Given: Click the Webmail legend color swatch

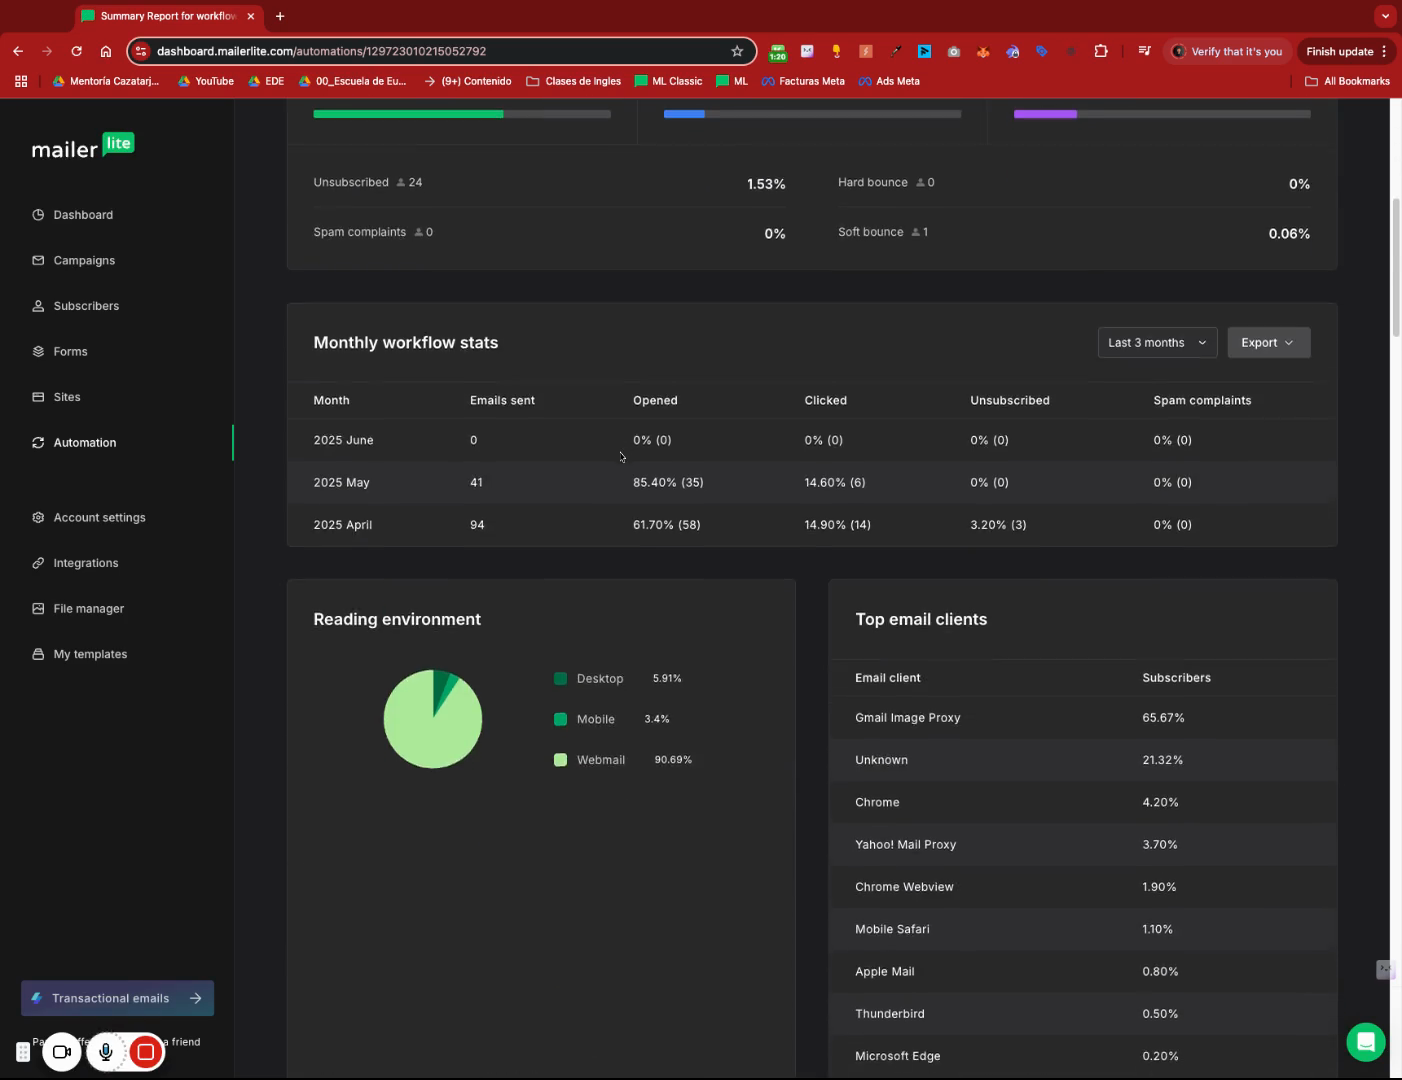Looking at the screenshot, I should pos(560,760).
